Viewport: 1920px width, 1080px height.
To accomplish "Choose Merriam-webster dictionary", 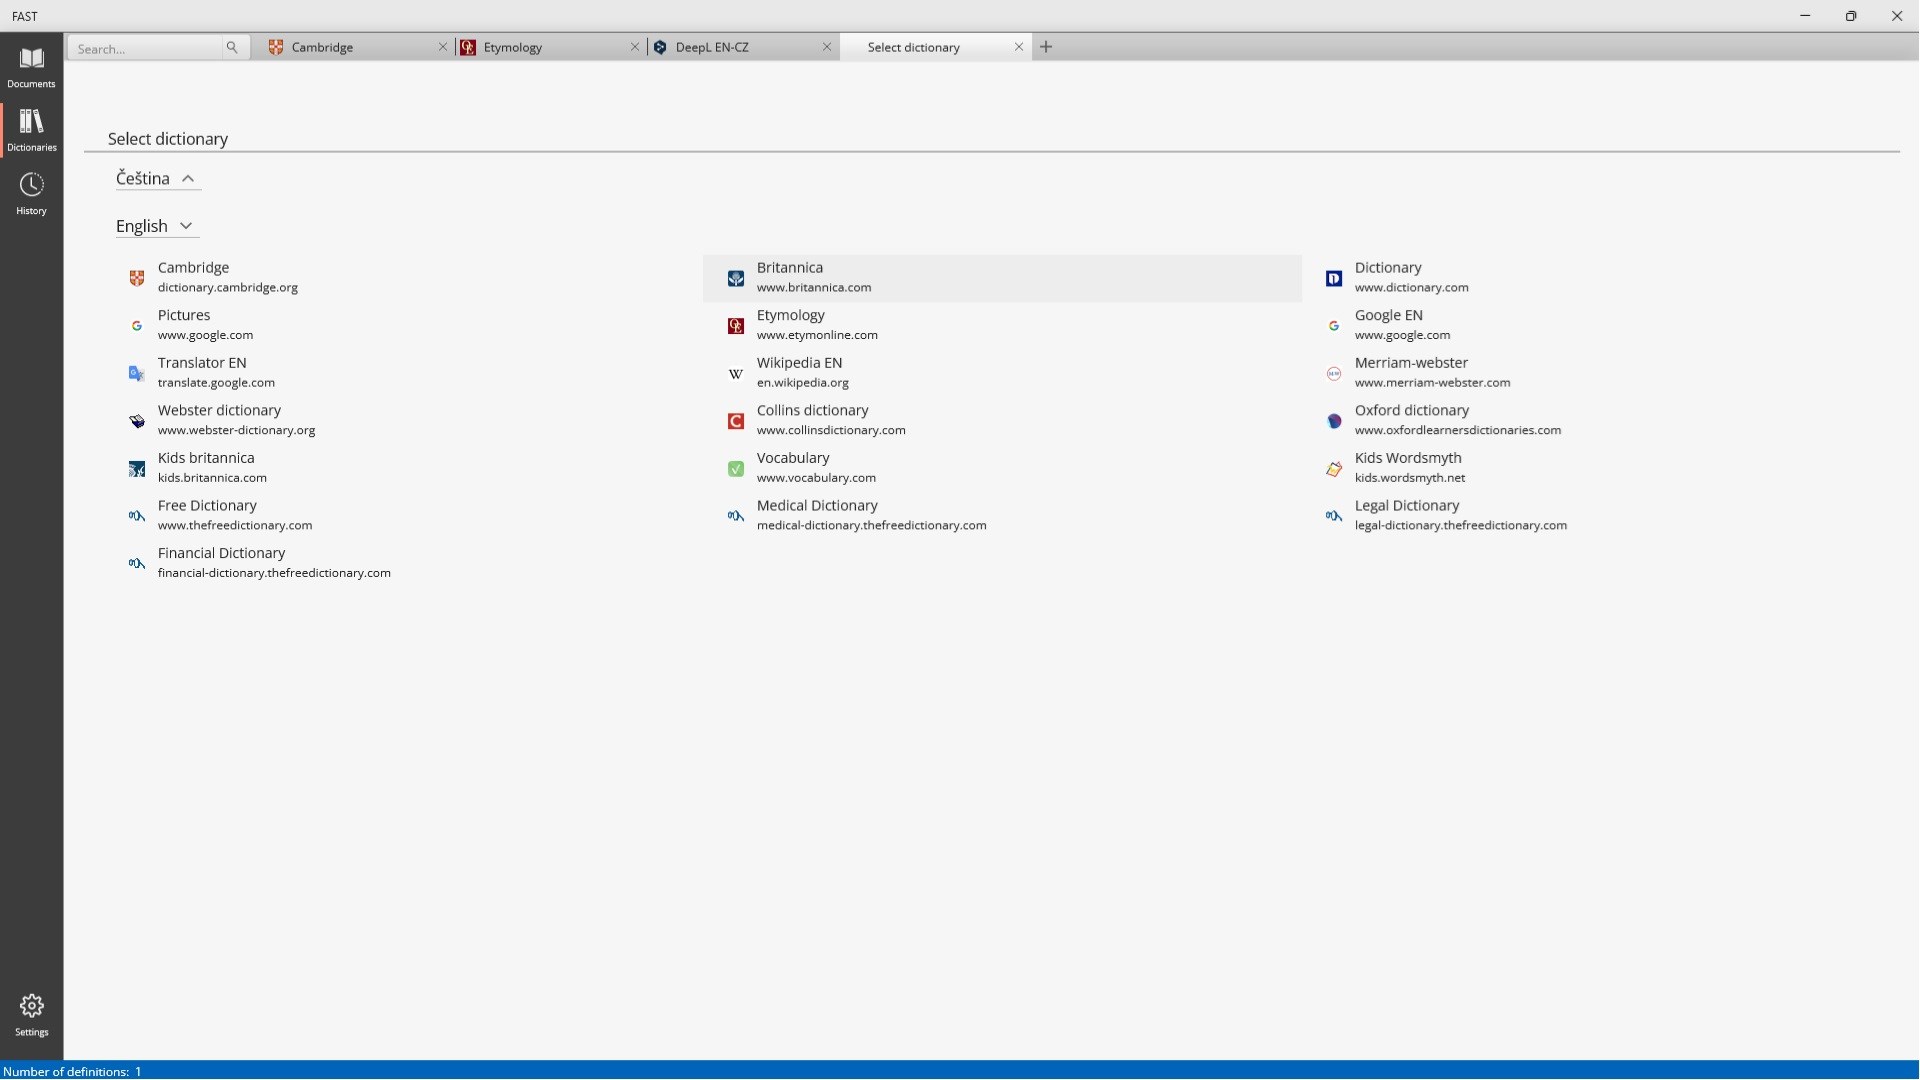I will (1411, 372).
